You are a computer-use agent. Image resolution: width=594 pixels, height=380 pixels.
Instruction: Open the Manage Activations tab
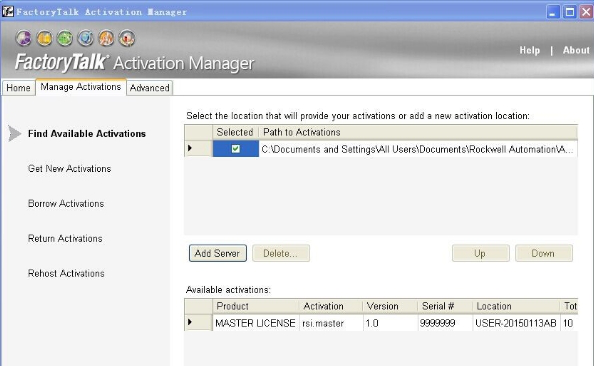click(x=81, y=87)
